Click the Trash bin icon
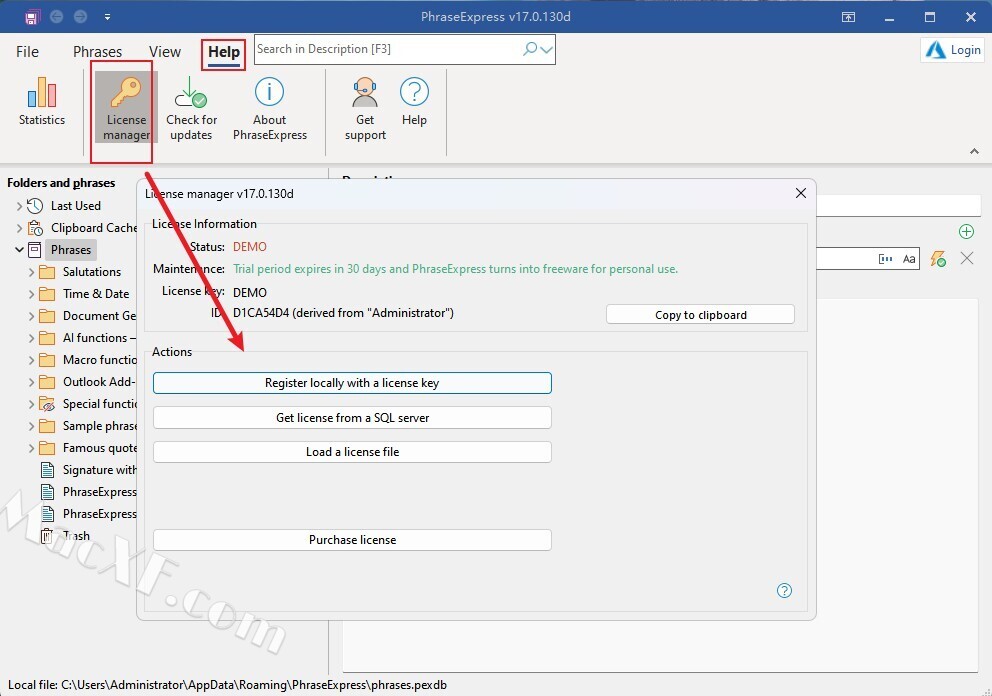The image size is (992, 696). coord(47,536)
